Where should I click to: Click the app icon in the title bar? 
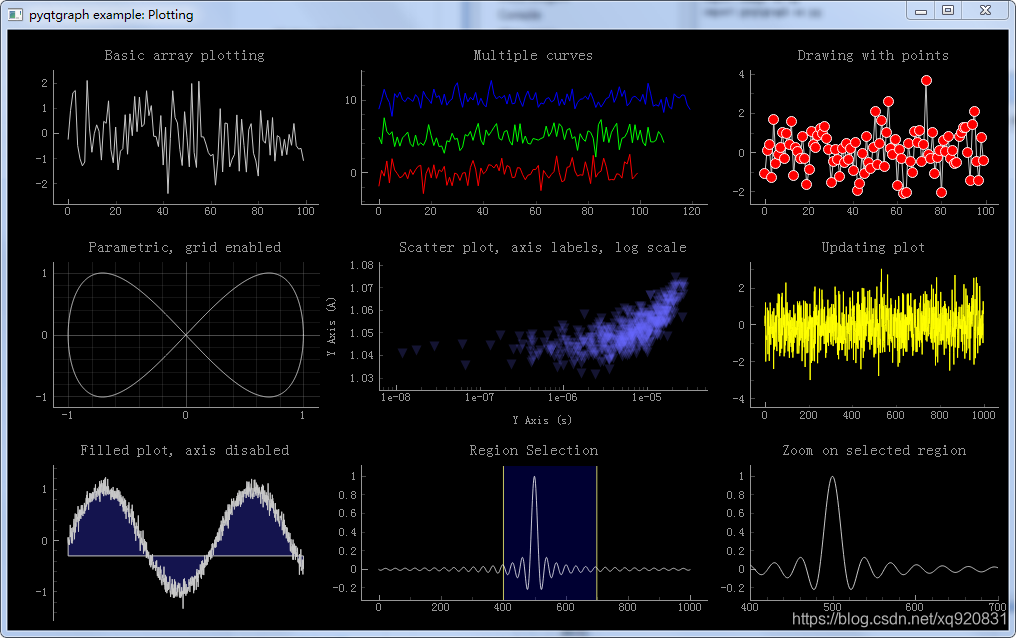click(16, 14)
